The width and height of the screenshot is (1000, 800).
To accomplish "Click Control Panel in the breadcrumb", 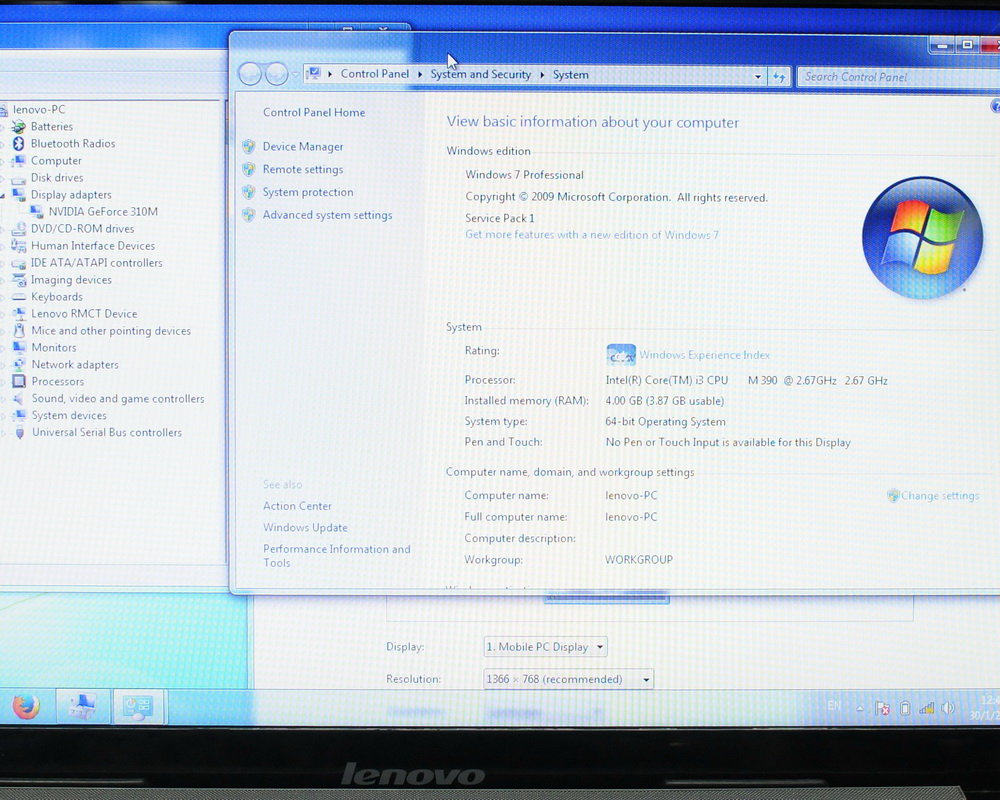I will tap(374, 74).
